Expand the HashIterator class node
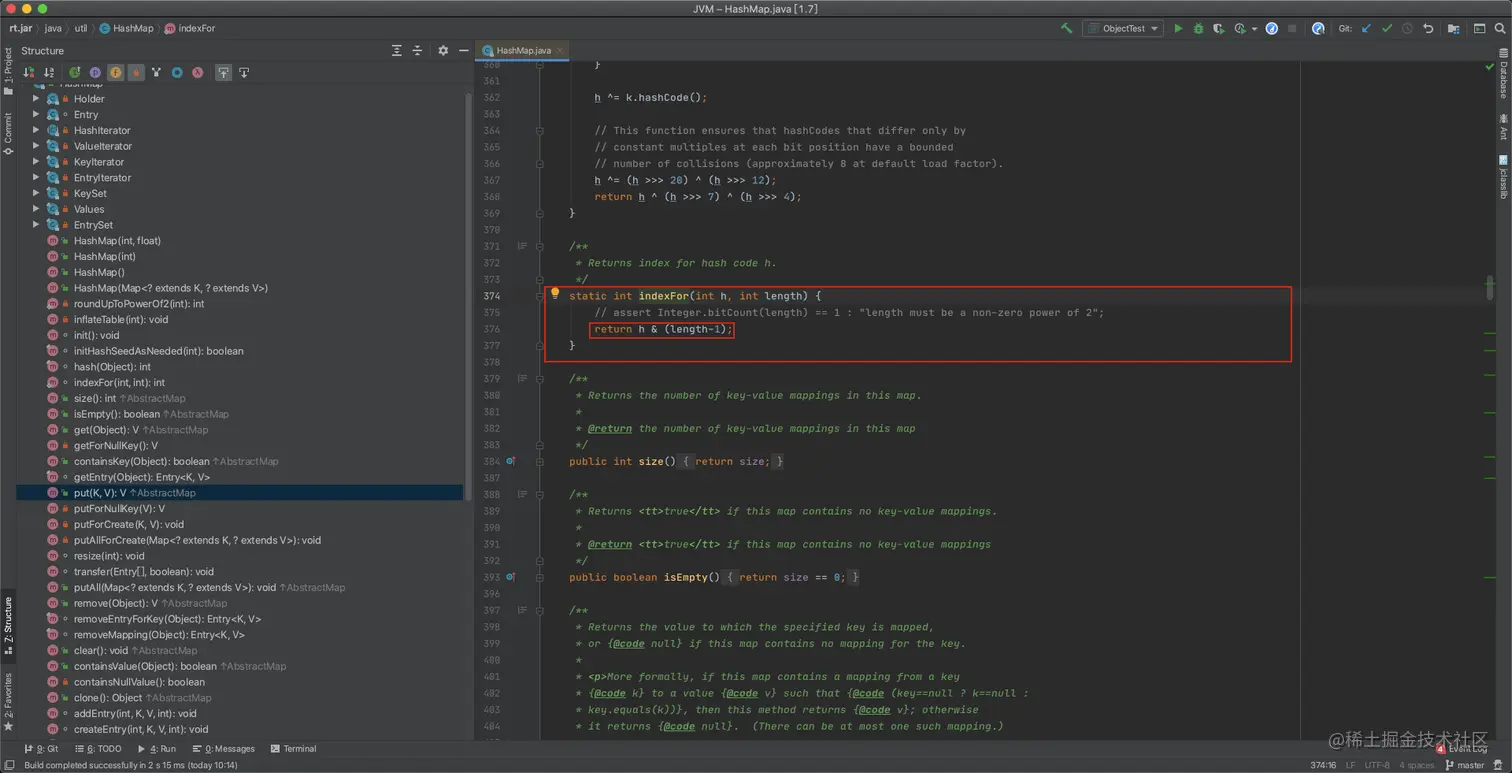This screenshot has height=773, width=1512. [36, 130]
